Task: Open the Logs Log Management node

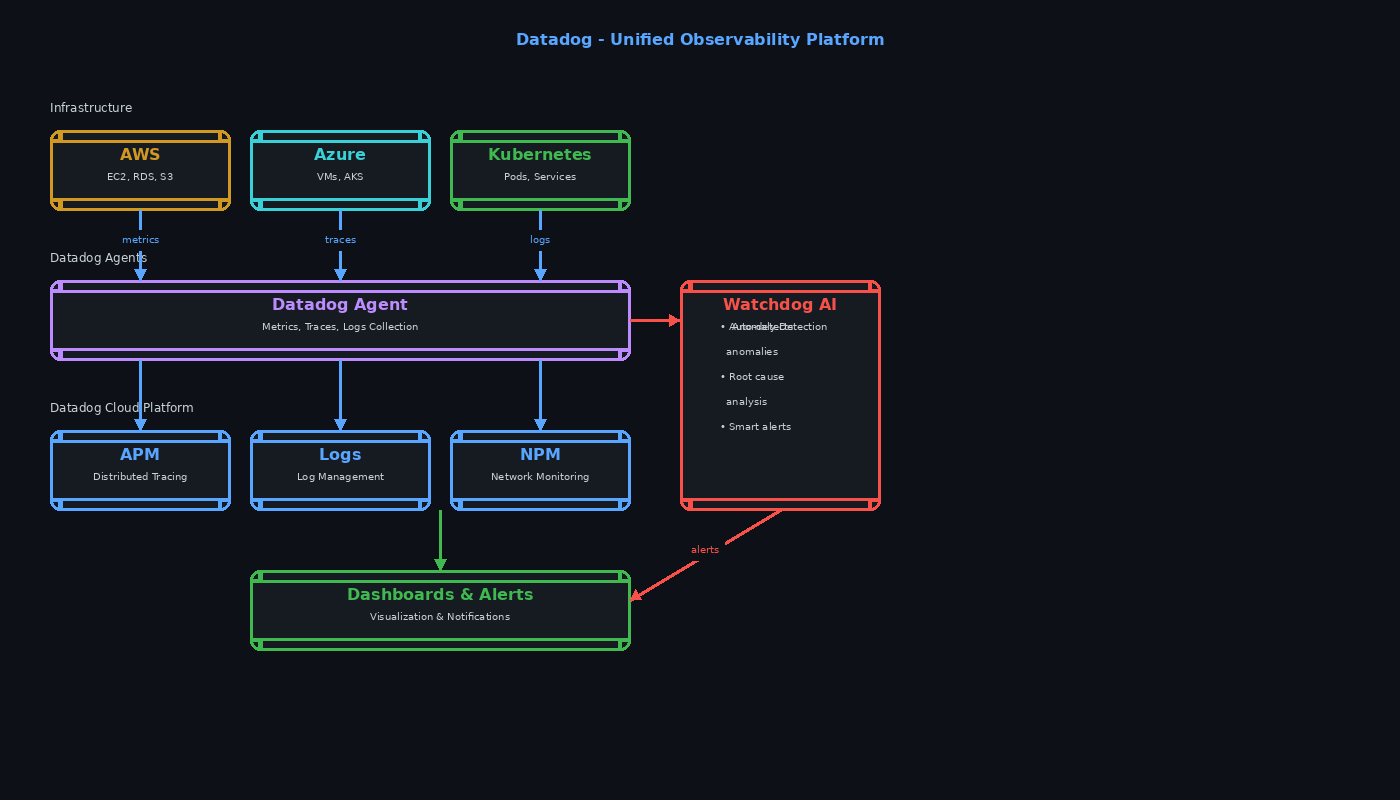Action: [340, 470]
